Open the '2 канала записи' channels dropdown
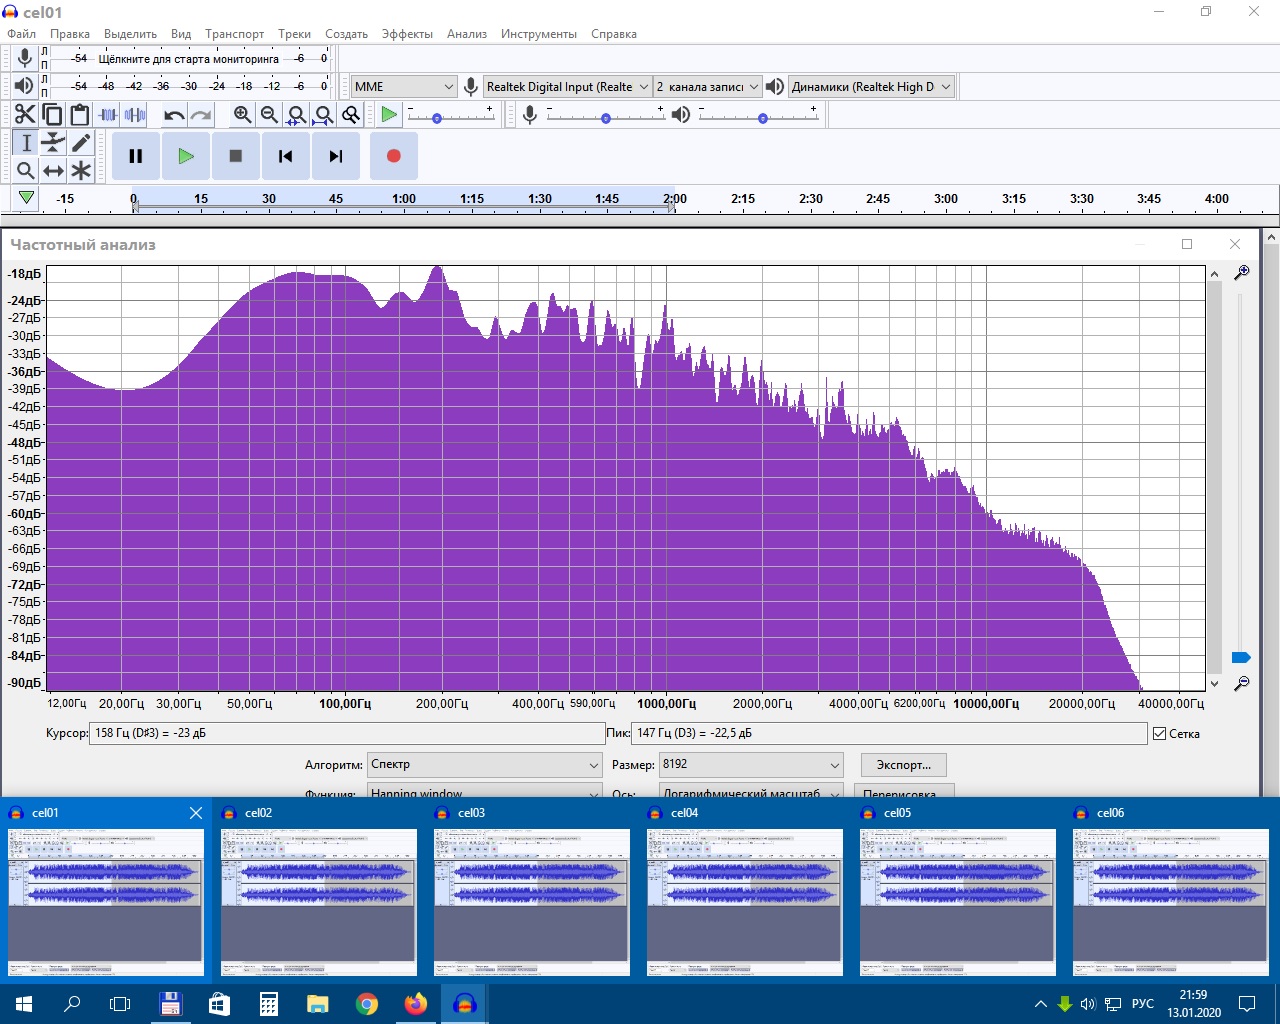The width and height of the screenshot is (1280, 1024). click(x=707, y=87)
